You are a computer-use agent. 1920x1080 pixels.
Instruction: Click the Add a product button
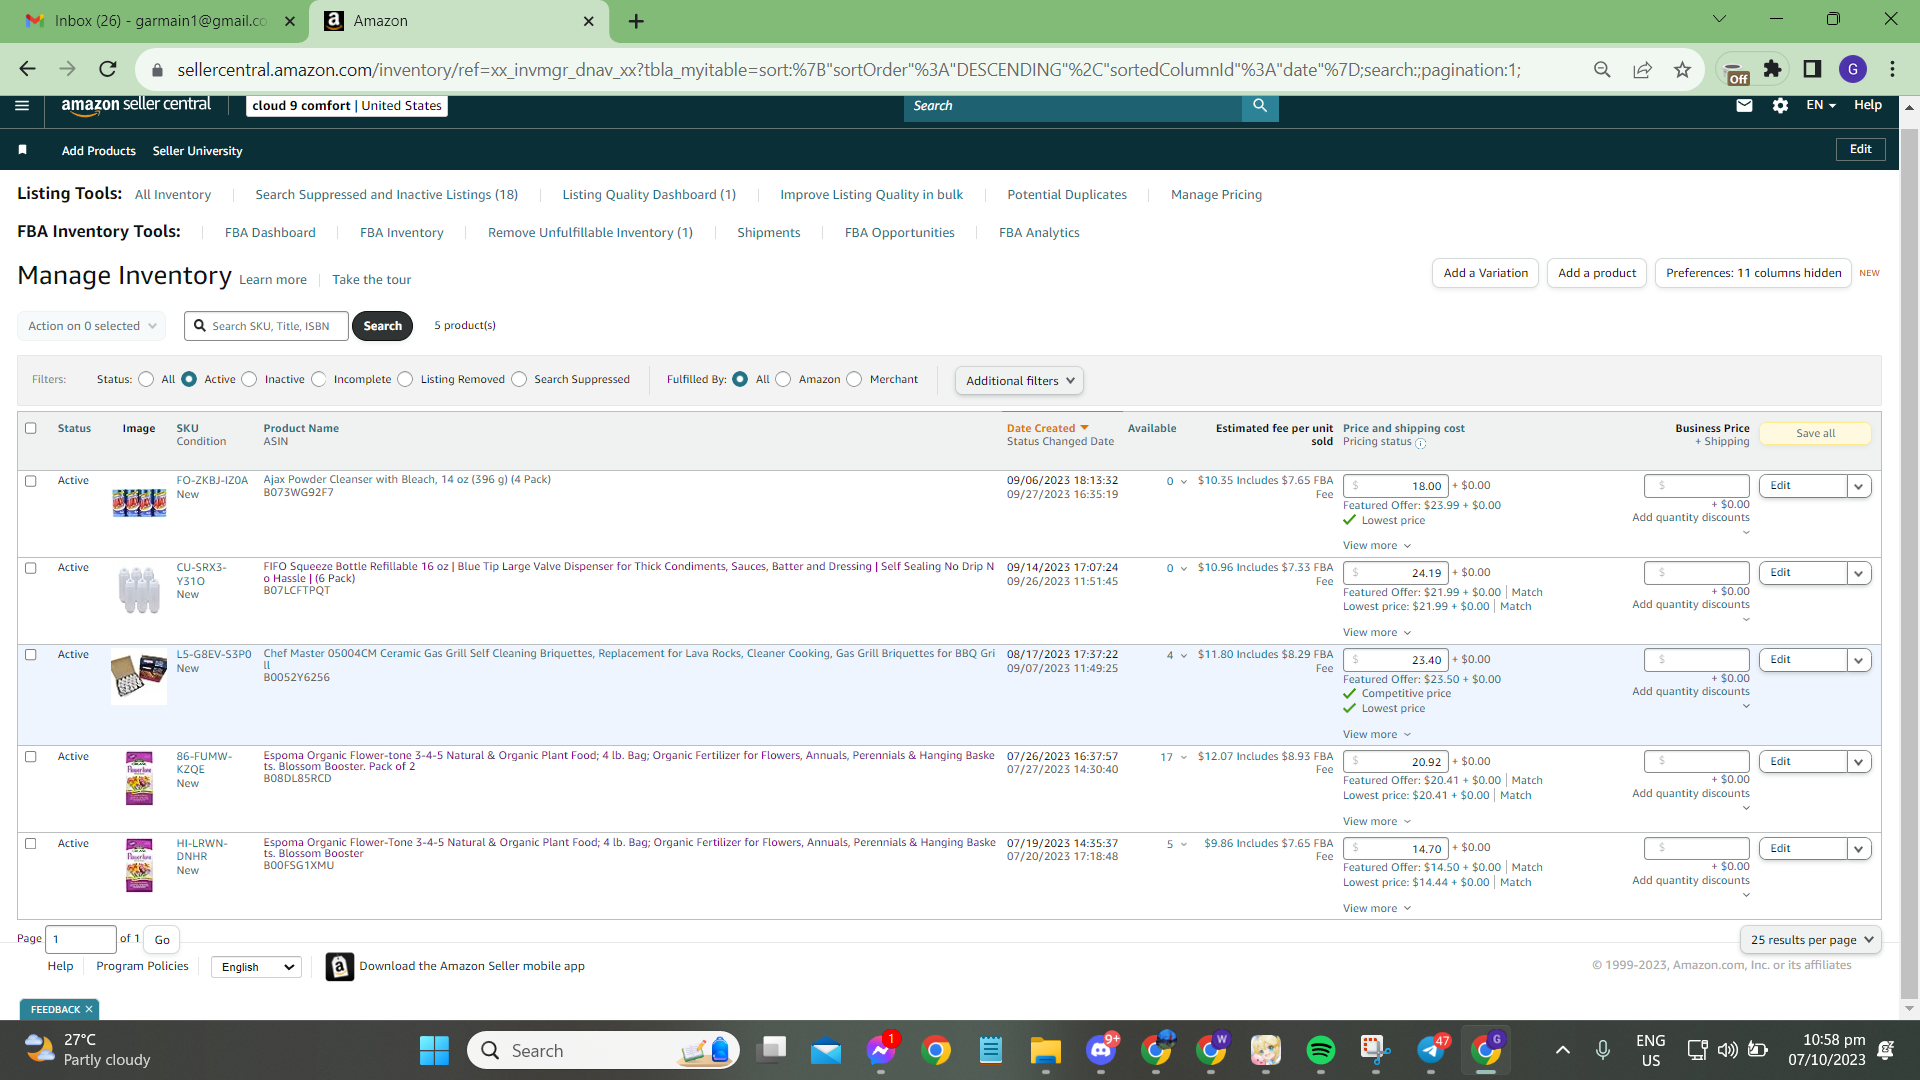[1597, 273]
